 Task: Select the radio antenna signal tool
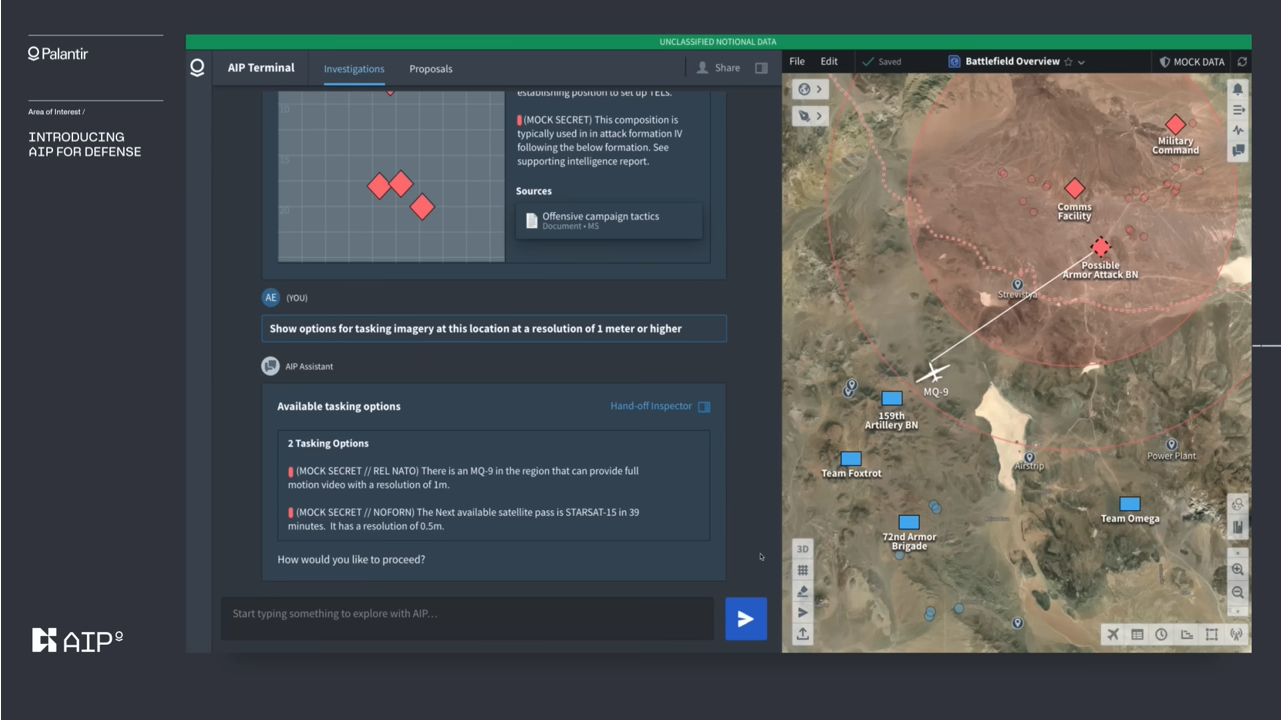[x=1236, y=634]
